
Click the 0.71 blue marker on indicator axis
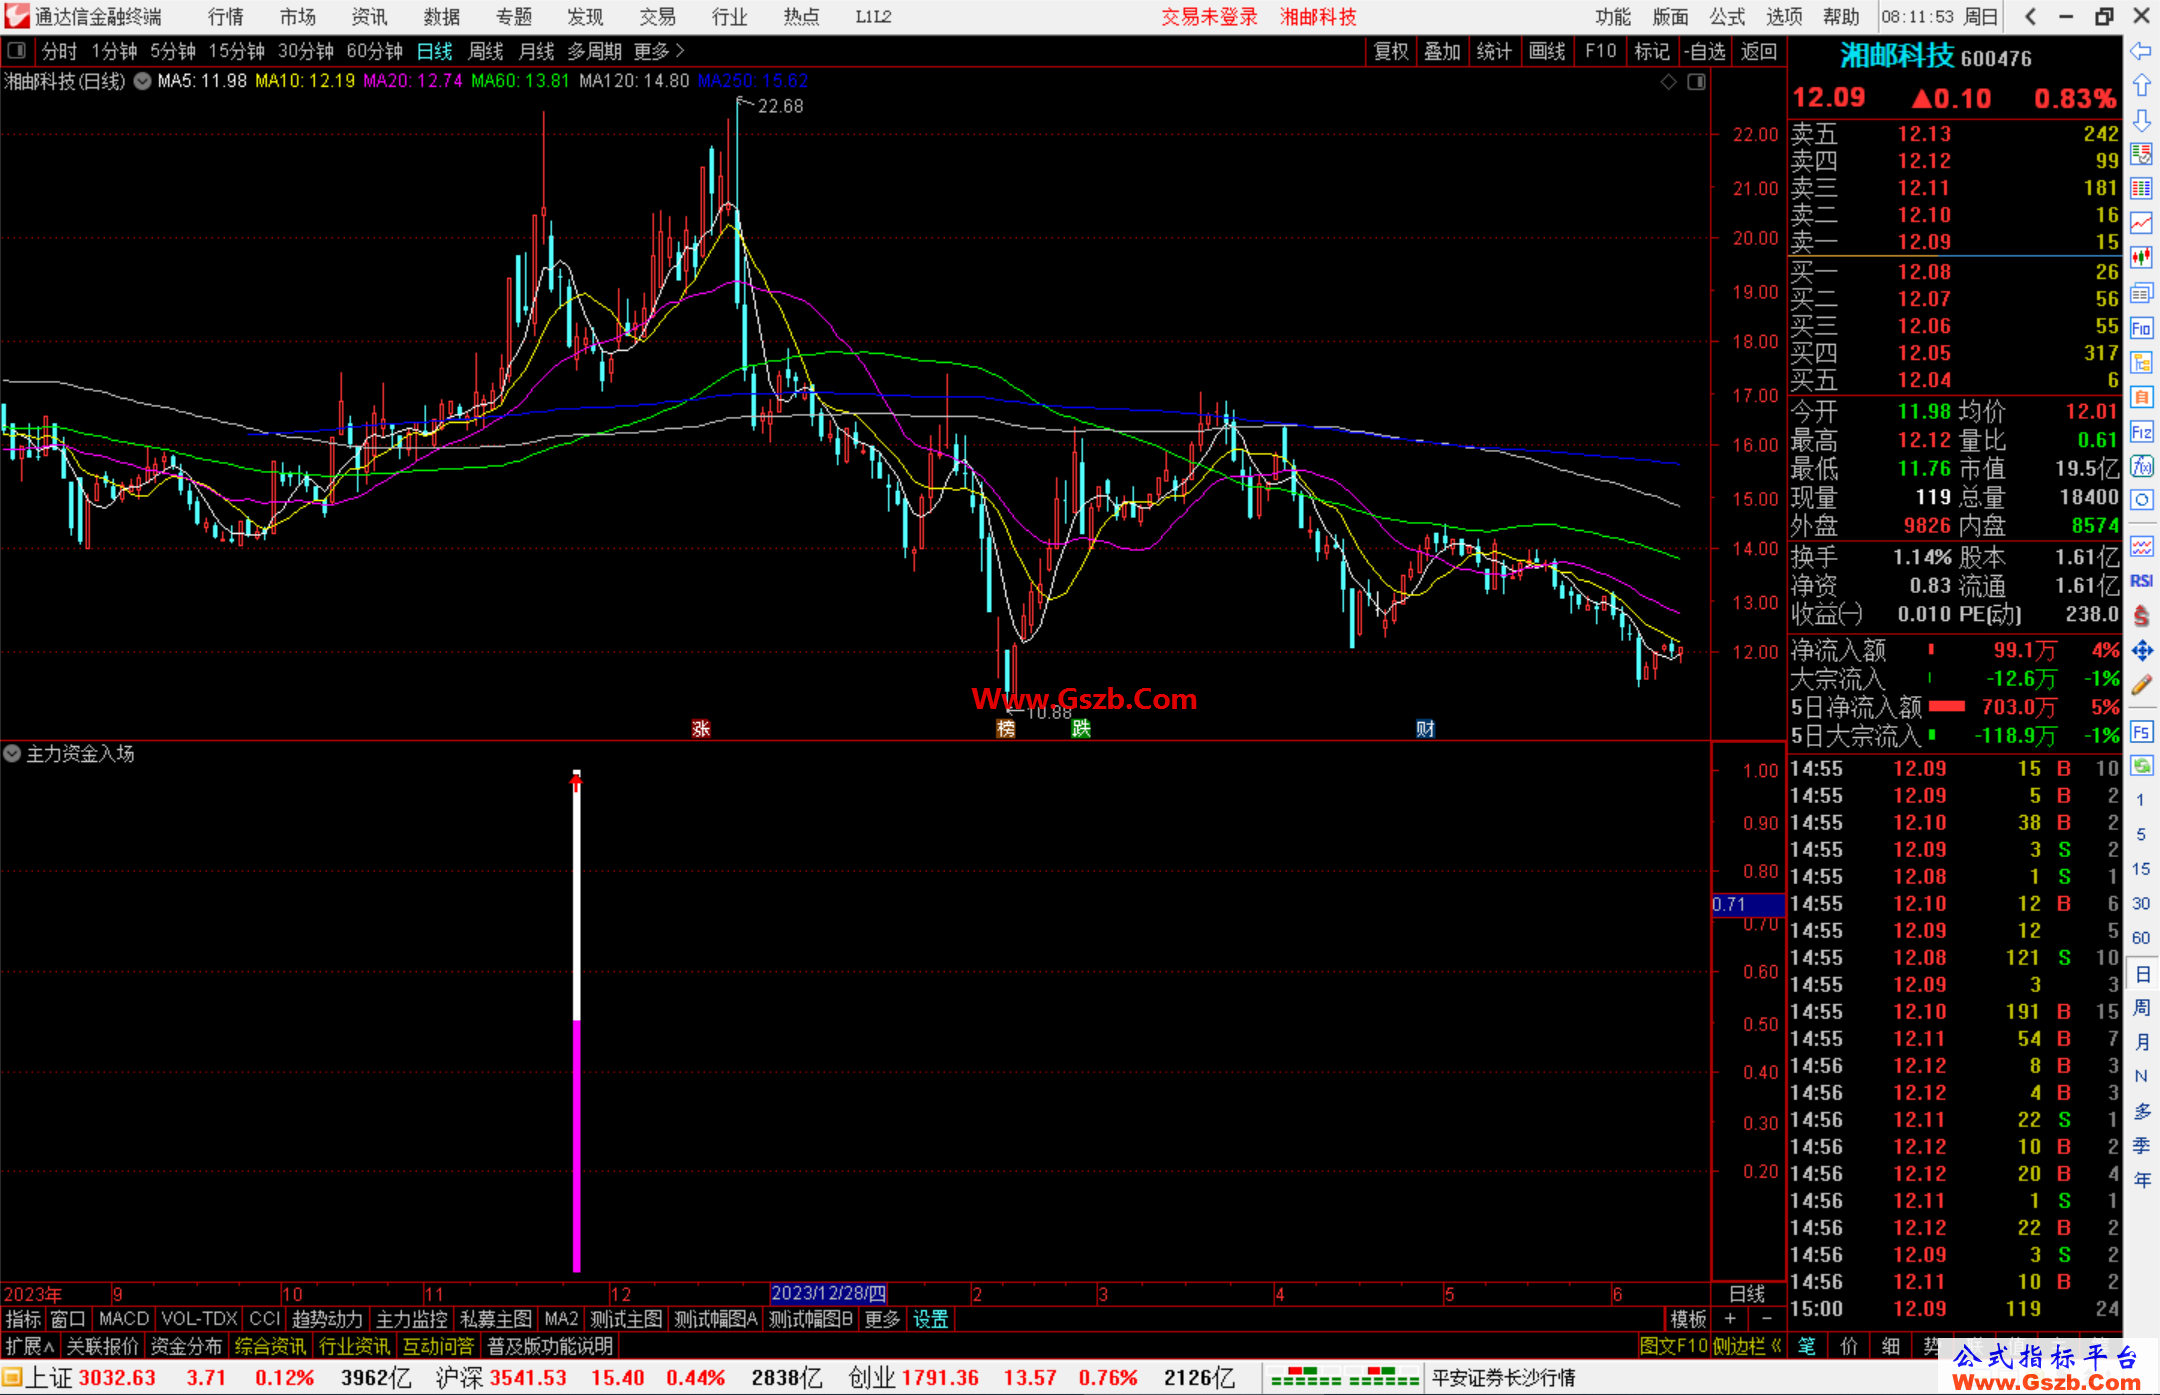point(1748,904)
